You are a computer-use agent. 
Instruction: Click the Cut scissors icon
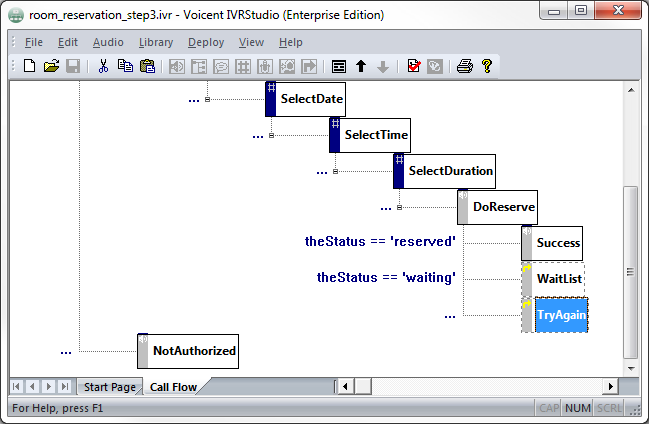(x=102, y=67)
